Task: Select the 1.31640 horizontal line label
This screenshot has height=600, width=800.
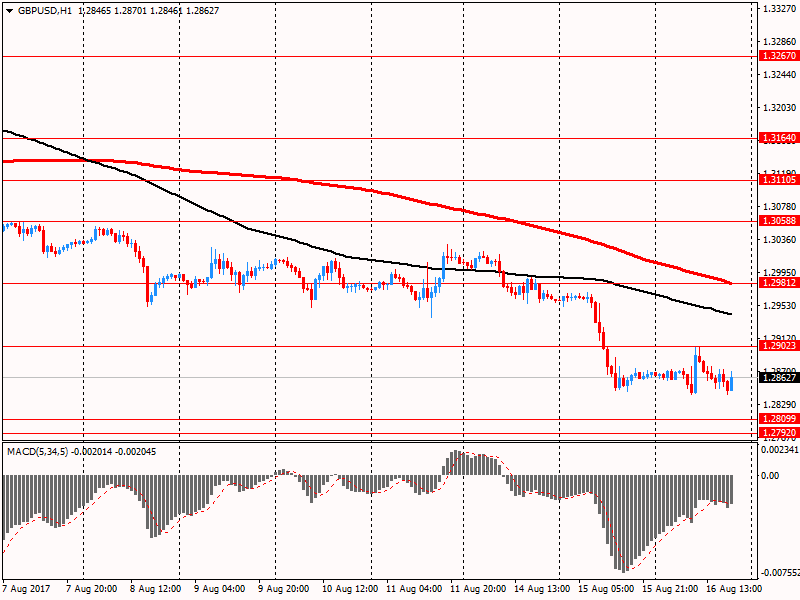Action: tap(778, 138)
